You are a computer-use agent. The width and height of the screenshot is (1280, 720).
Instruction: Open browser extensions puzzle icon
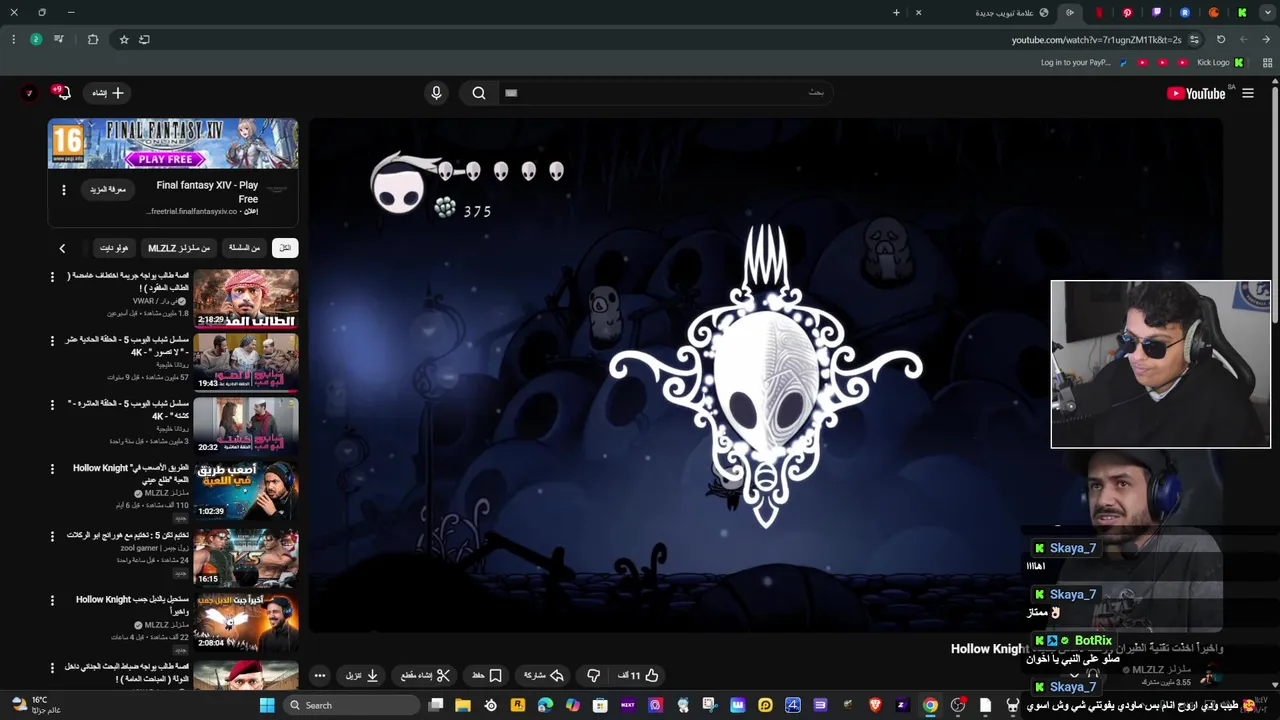pos(93,40)
